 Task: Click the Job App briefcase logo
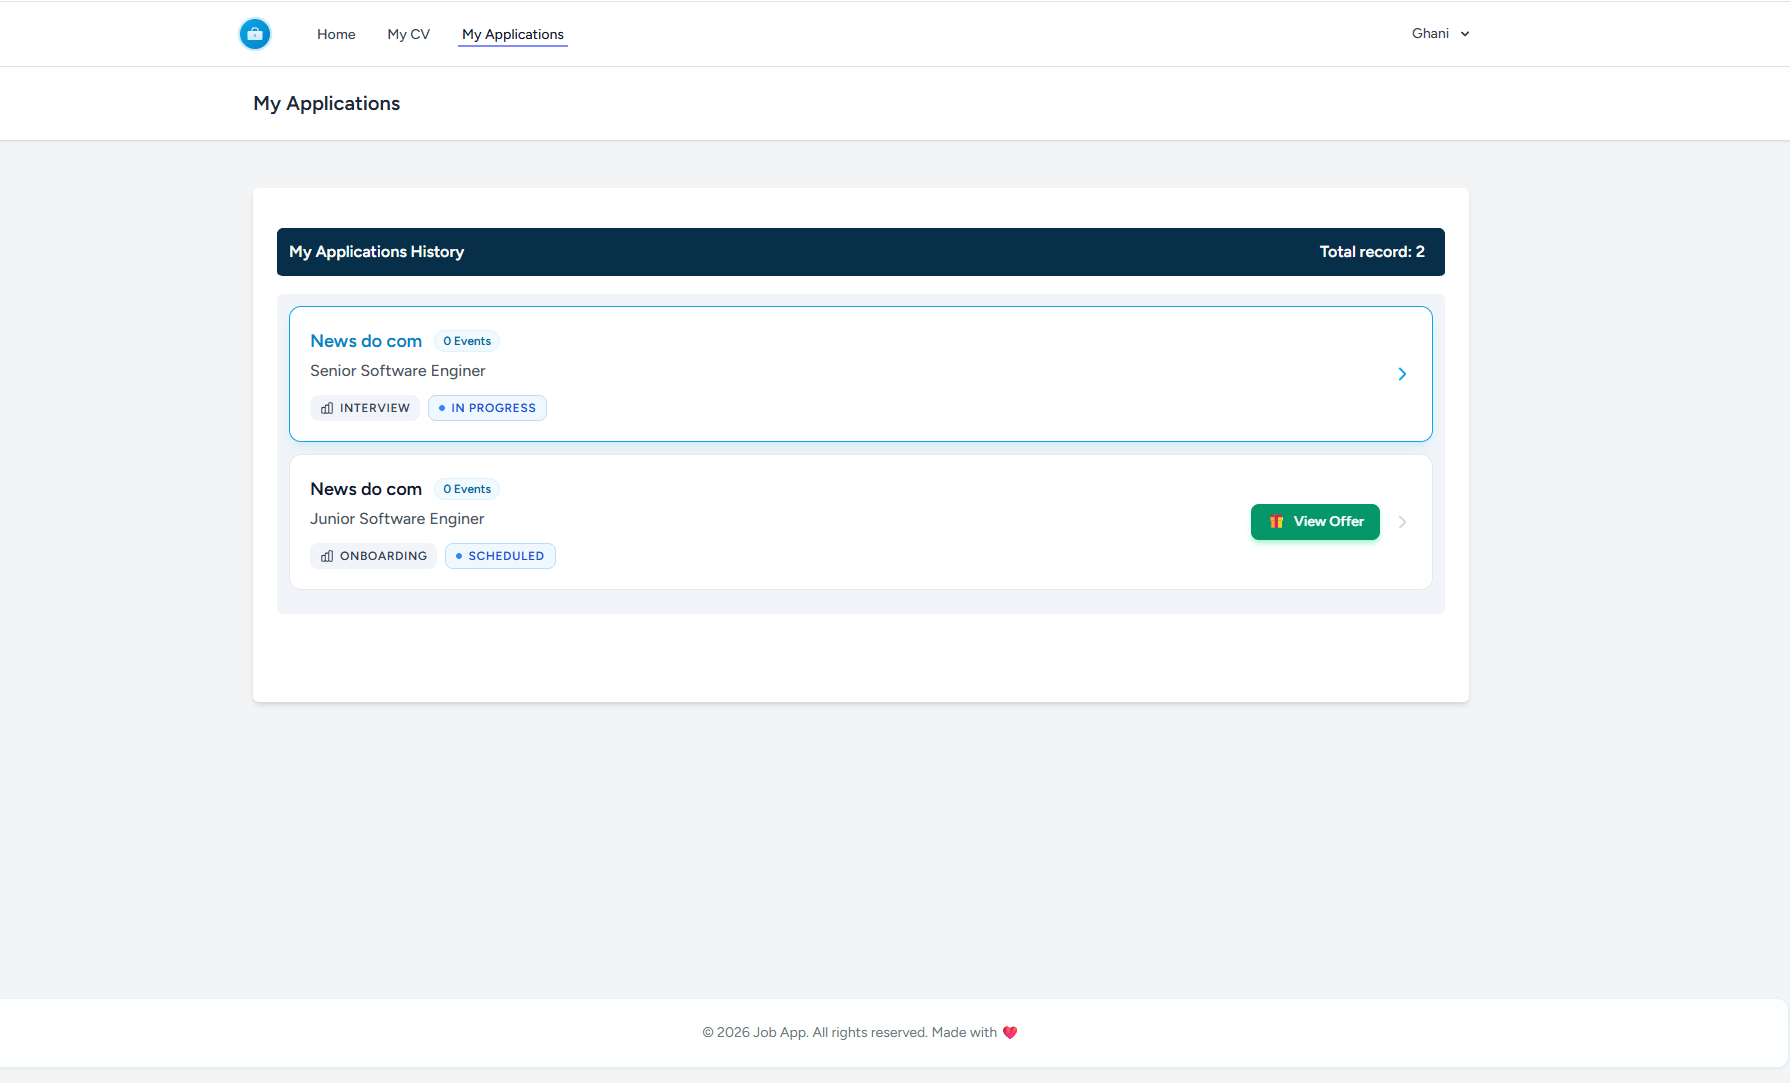(x=255, y=34)
